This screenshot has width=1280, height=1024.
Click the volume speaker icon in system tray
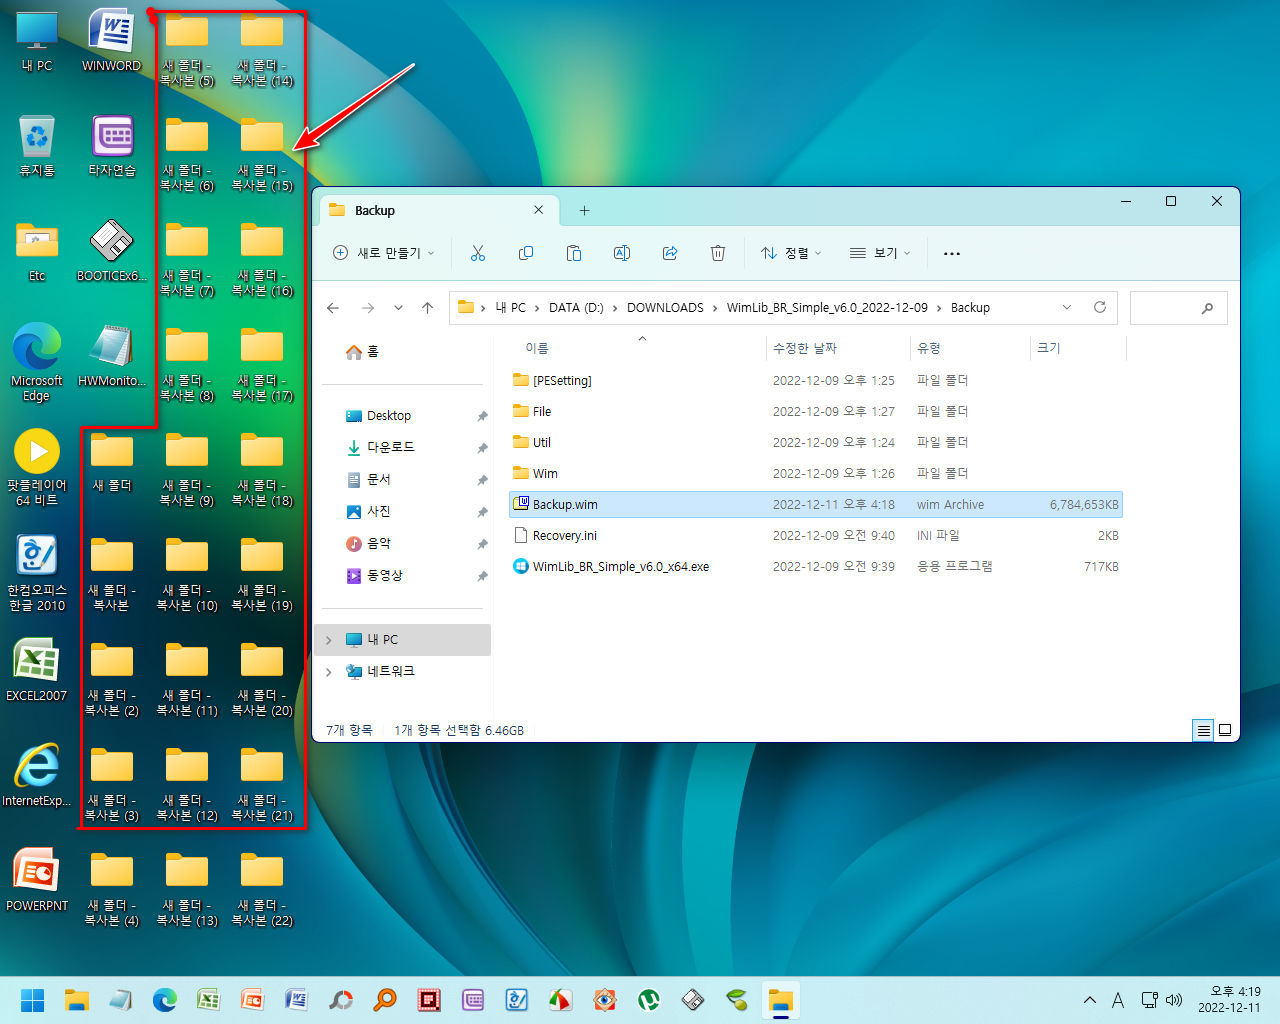1174,1000
